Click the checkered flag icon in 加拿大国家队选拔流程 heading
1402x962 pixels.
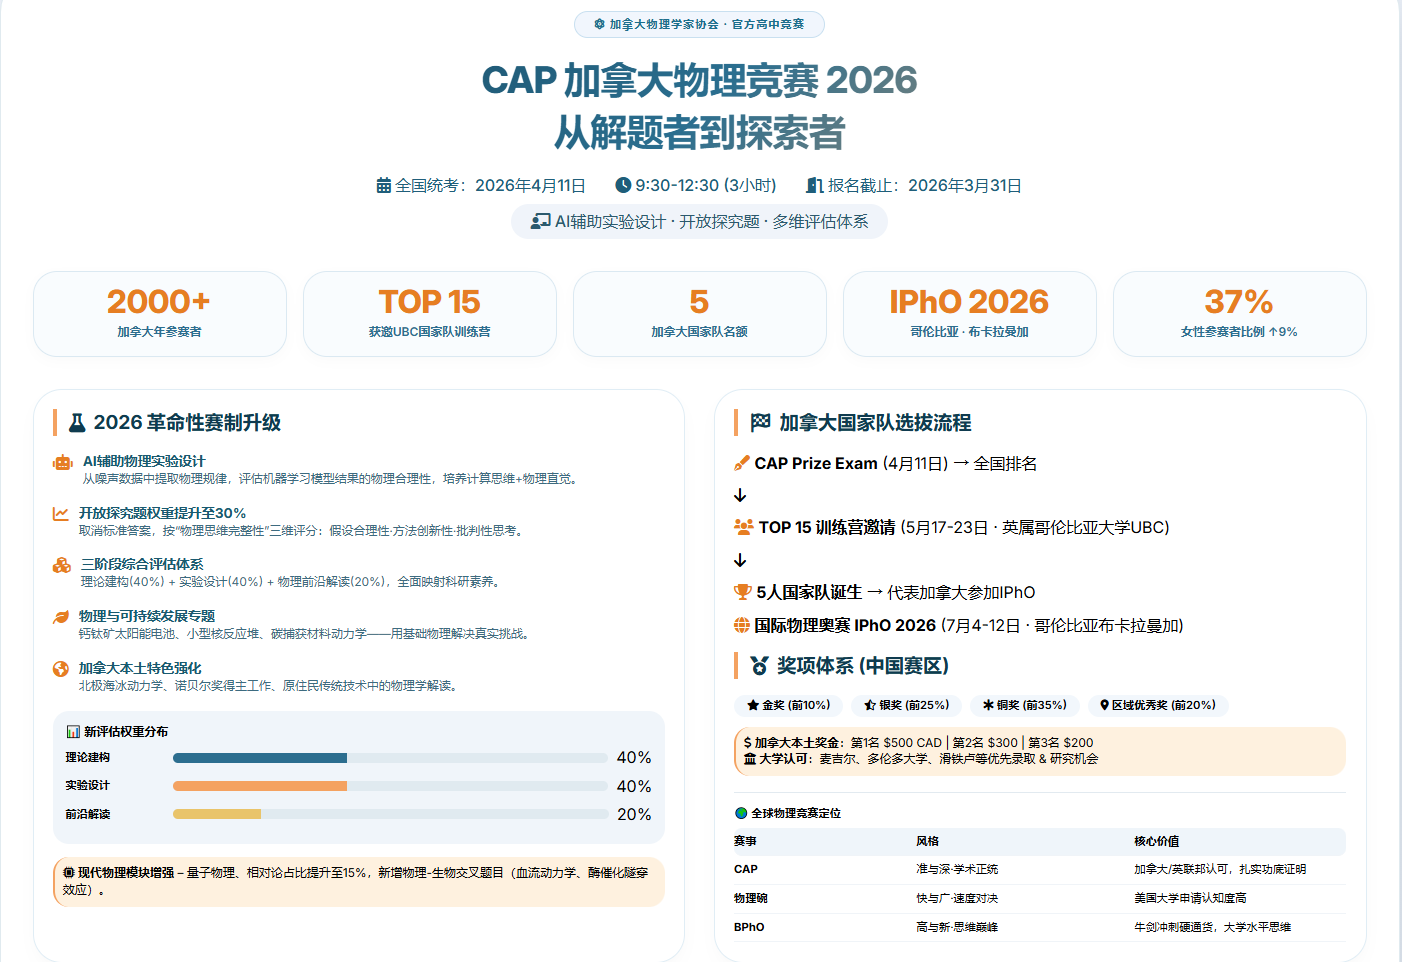[760, 423]
